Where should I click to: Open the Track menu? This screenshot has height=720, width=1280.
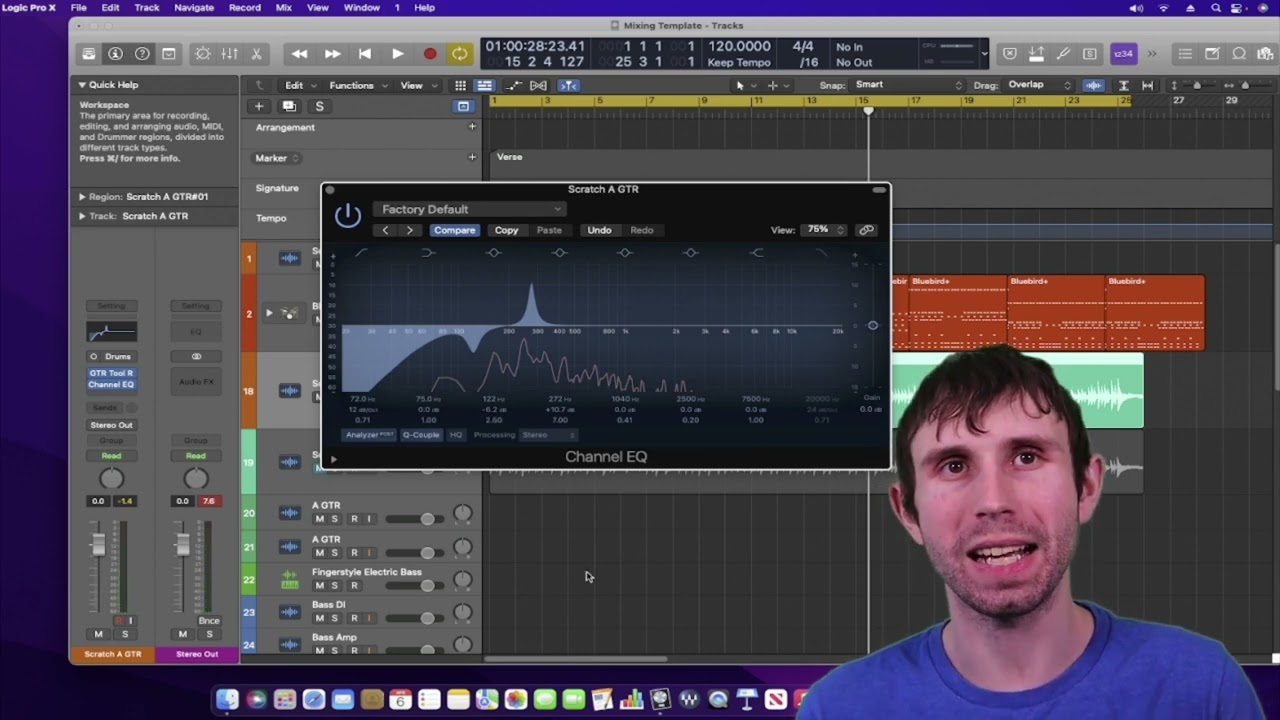147,8
